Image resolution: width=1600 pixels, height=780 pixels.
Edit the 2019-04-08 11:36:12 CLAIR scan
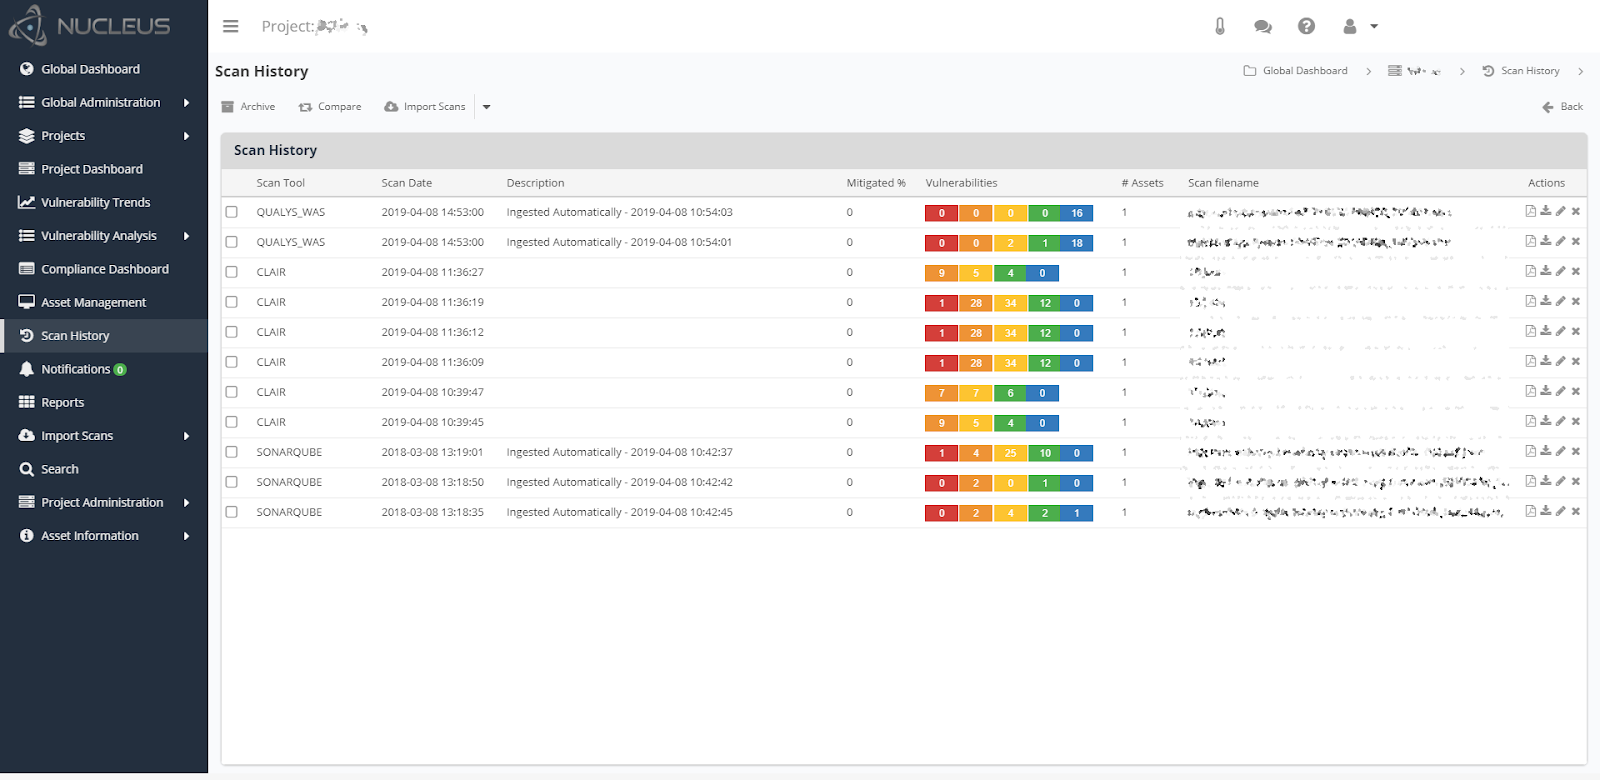click(x=1560, y=331)
